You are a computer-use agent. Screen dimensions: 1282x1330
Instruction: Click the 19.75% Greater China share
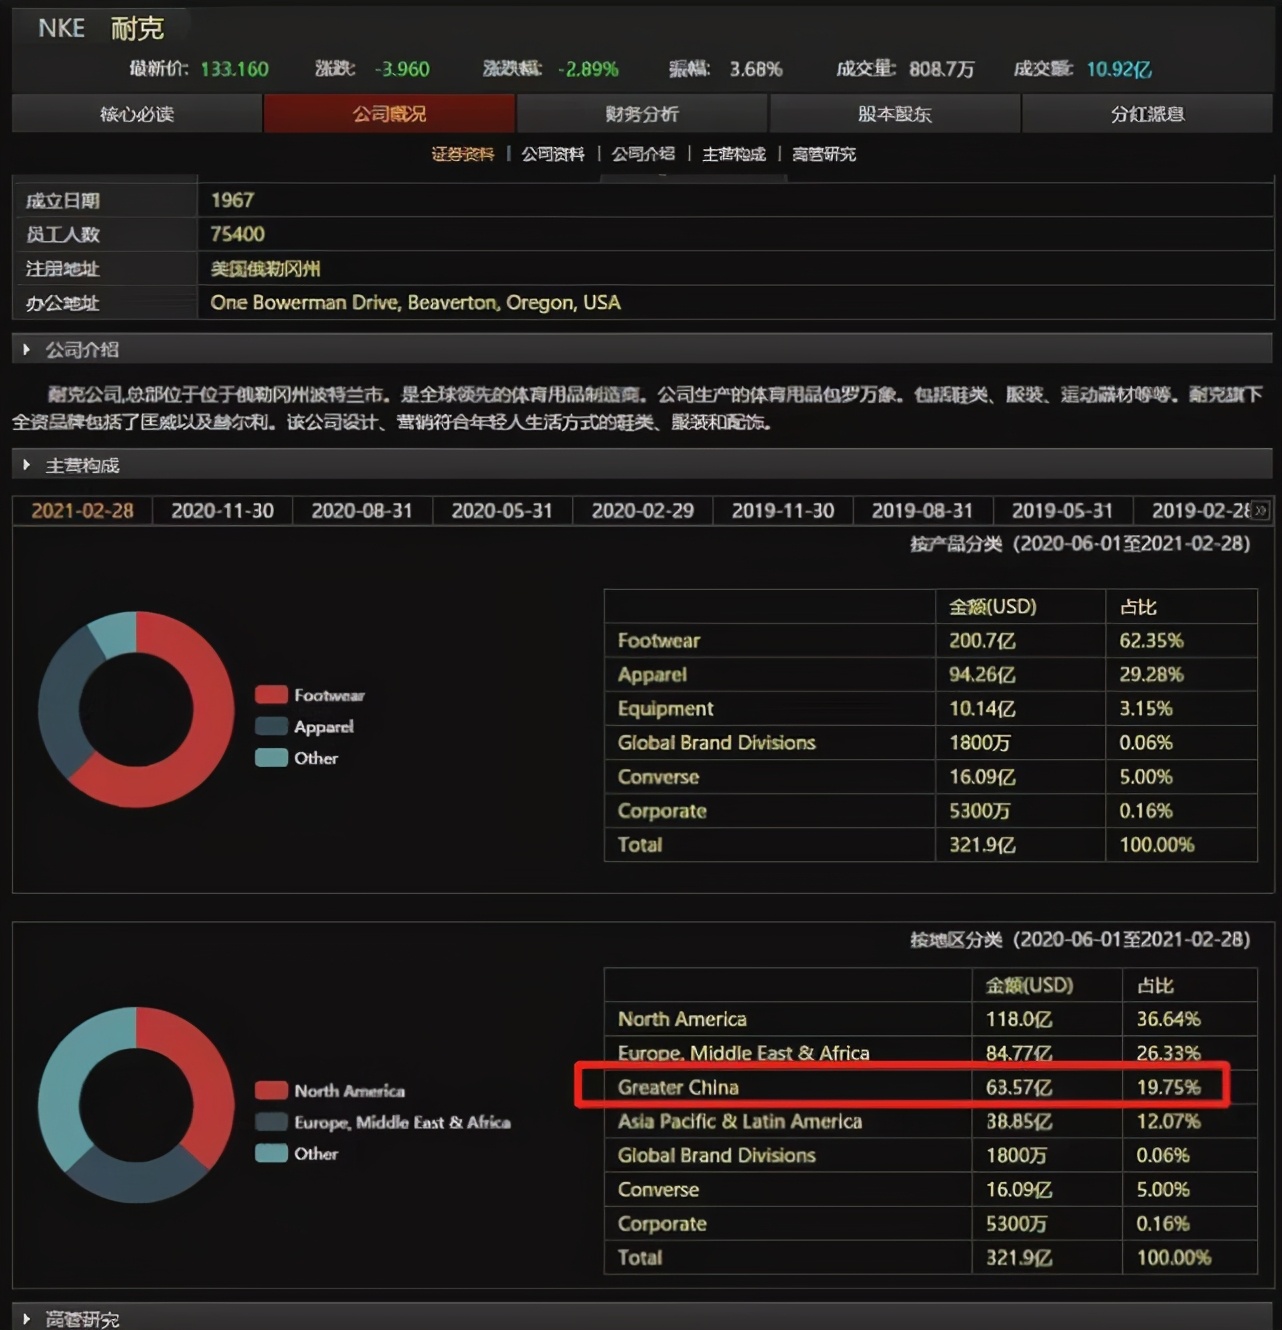click(x=1168, y=1087)
